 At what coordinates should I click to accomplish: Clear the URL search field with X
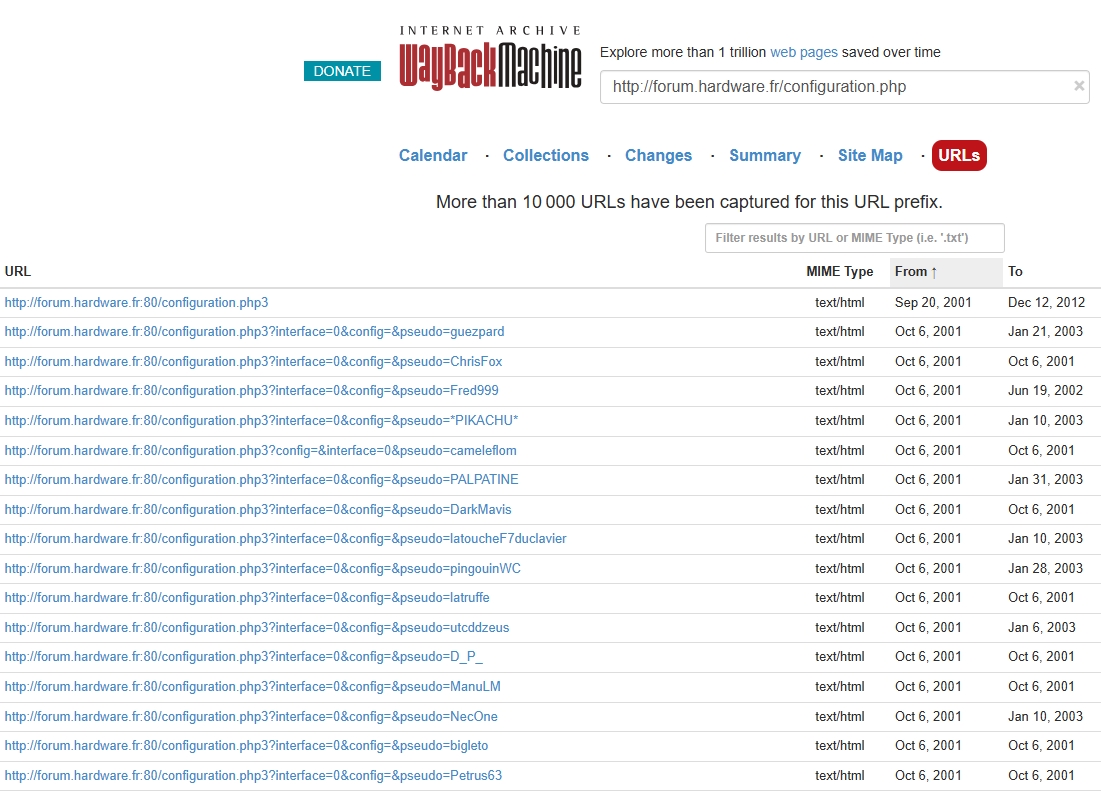point(1079,86)
